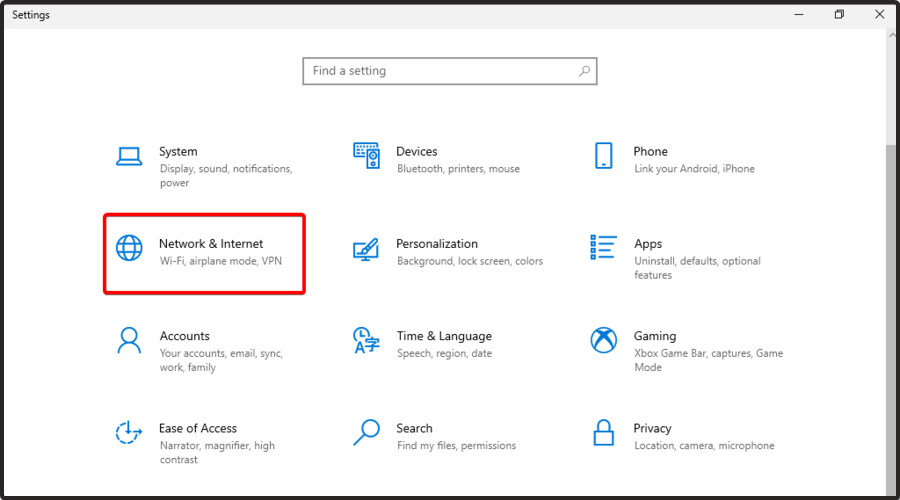Open Apps using the list icon

pyautogui.click(x=603, y=247)
